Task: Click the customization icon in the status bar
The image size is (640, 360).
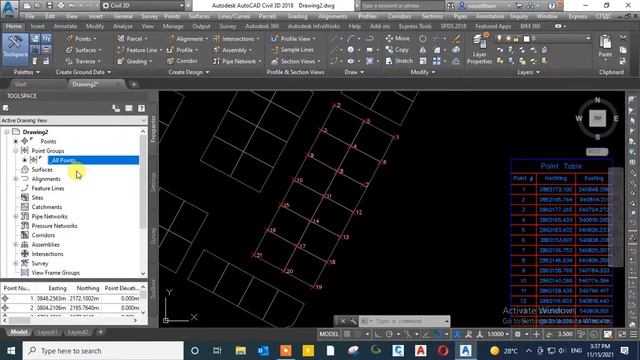Action: click(633, 334)
